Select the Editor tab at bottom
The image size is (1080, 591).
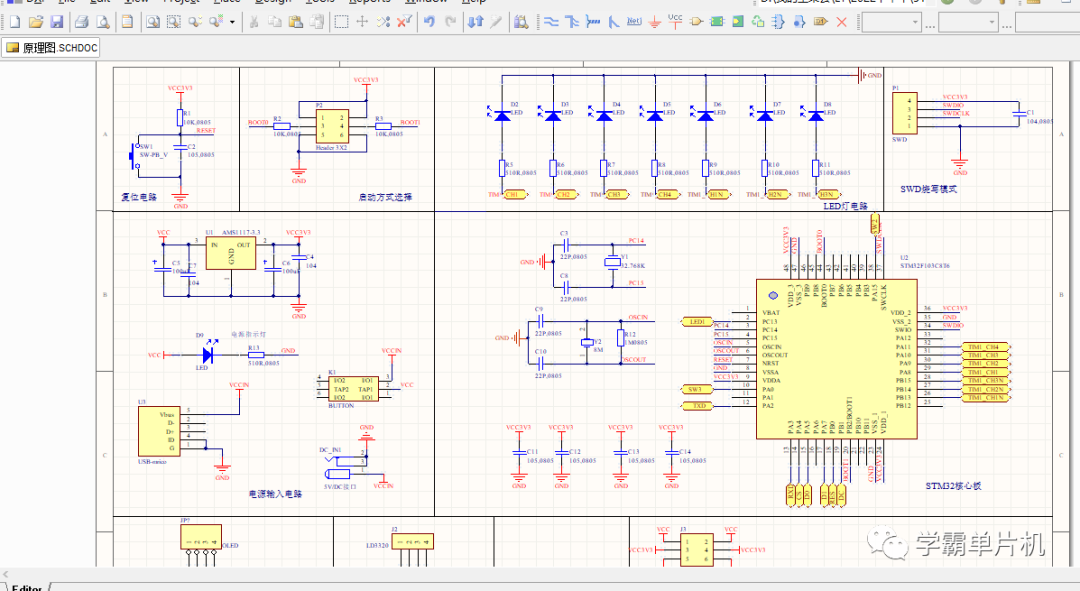click(26, 587)
